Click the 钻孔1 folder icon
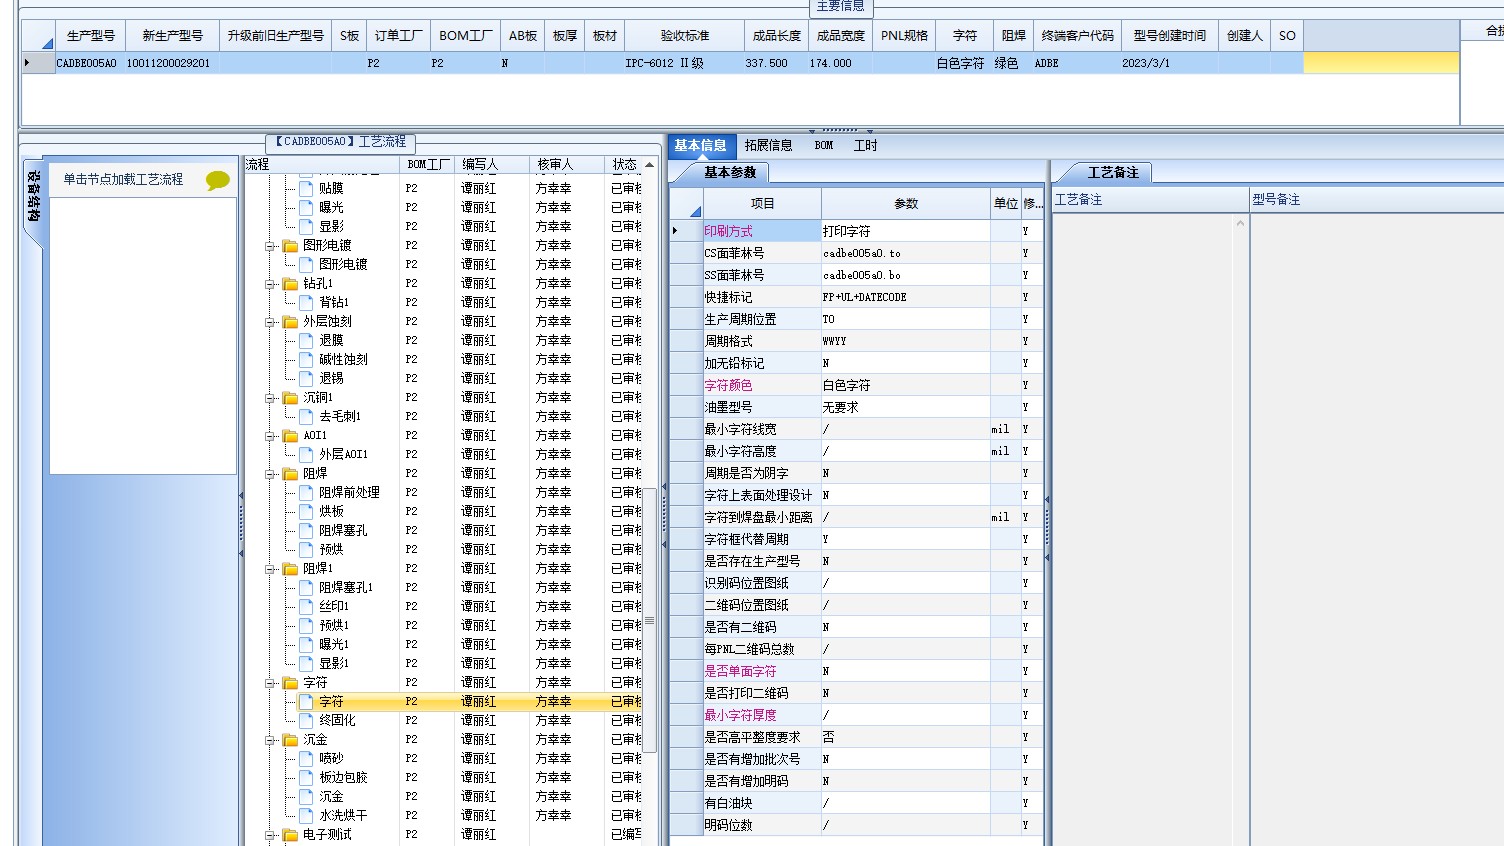 click(x=290, y=284)
